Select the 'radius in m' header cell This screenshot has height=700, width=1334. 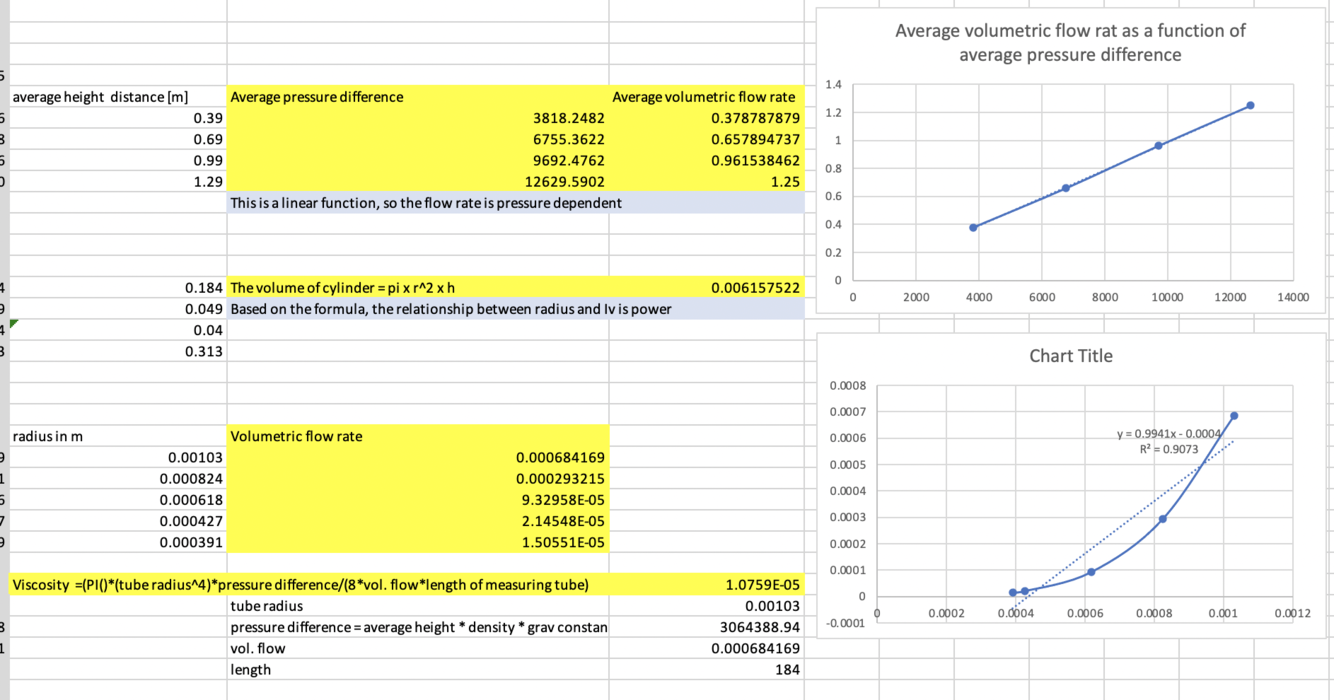(x=118, y=436)
